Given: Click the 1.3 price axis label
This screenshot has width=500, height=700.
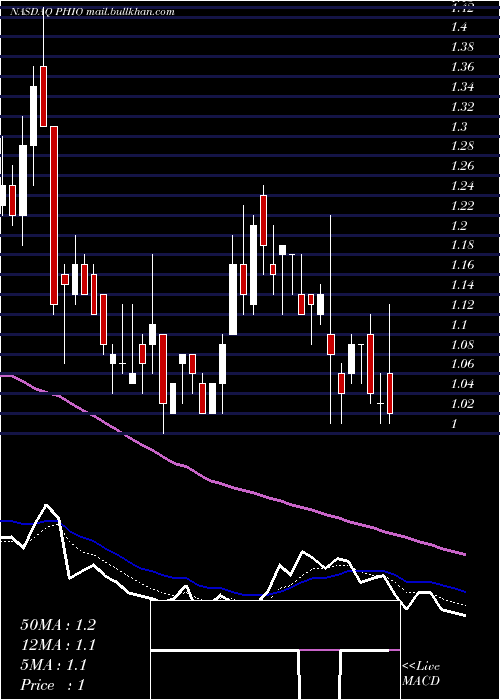Looking at the screenshot, I should pos(459,126).
